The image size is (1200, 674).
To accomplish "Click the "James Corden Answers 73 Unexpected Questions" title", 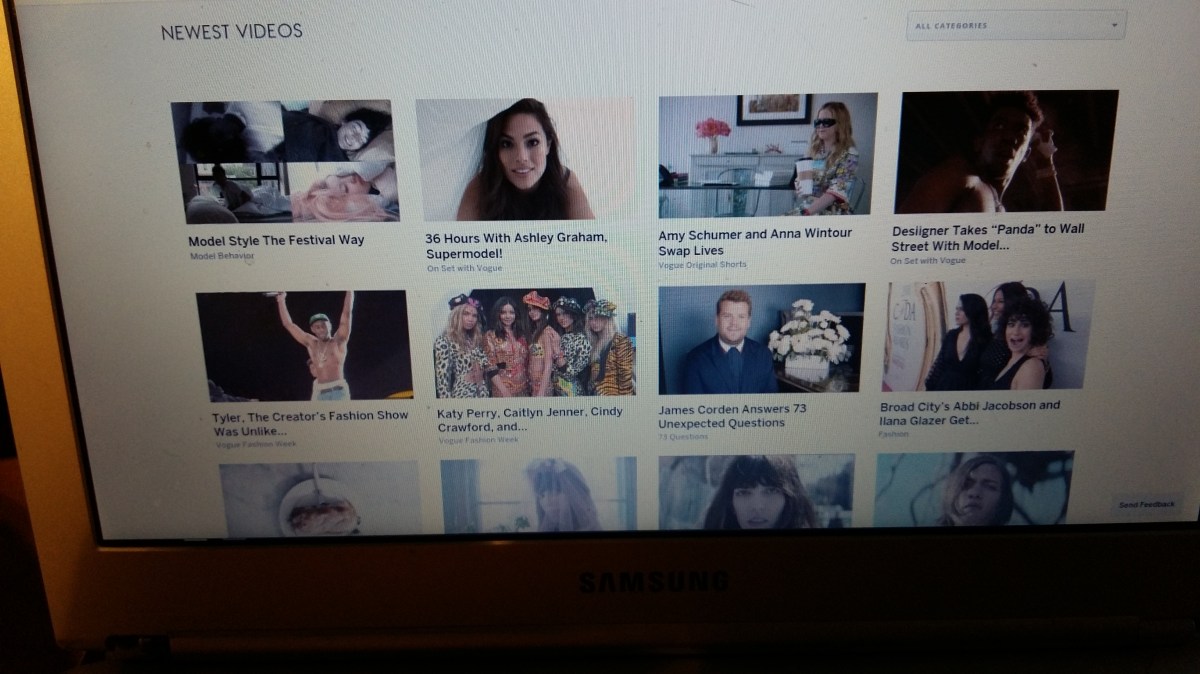I will point(732,416).
